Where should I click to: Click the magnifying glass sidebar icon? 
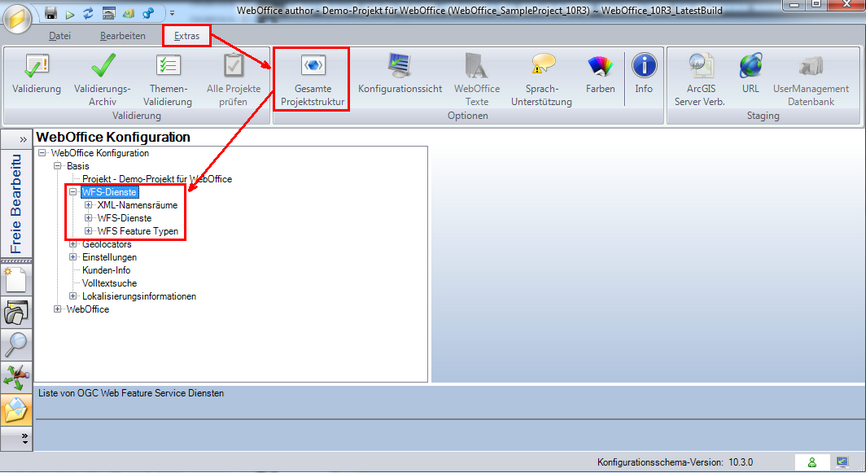click(x=16, y=345)
